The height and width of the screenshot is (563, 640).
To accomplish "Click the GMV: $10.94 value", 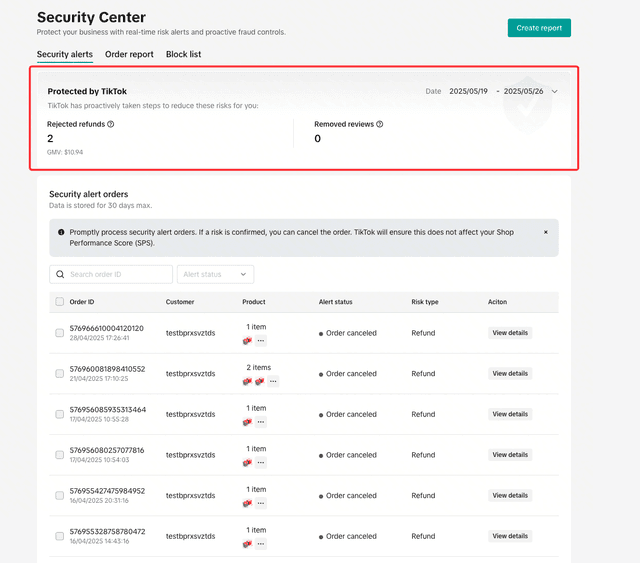I will pyautogui.click(x=65, y=152).
